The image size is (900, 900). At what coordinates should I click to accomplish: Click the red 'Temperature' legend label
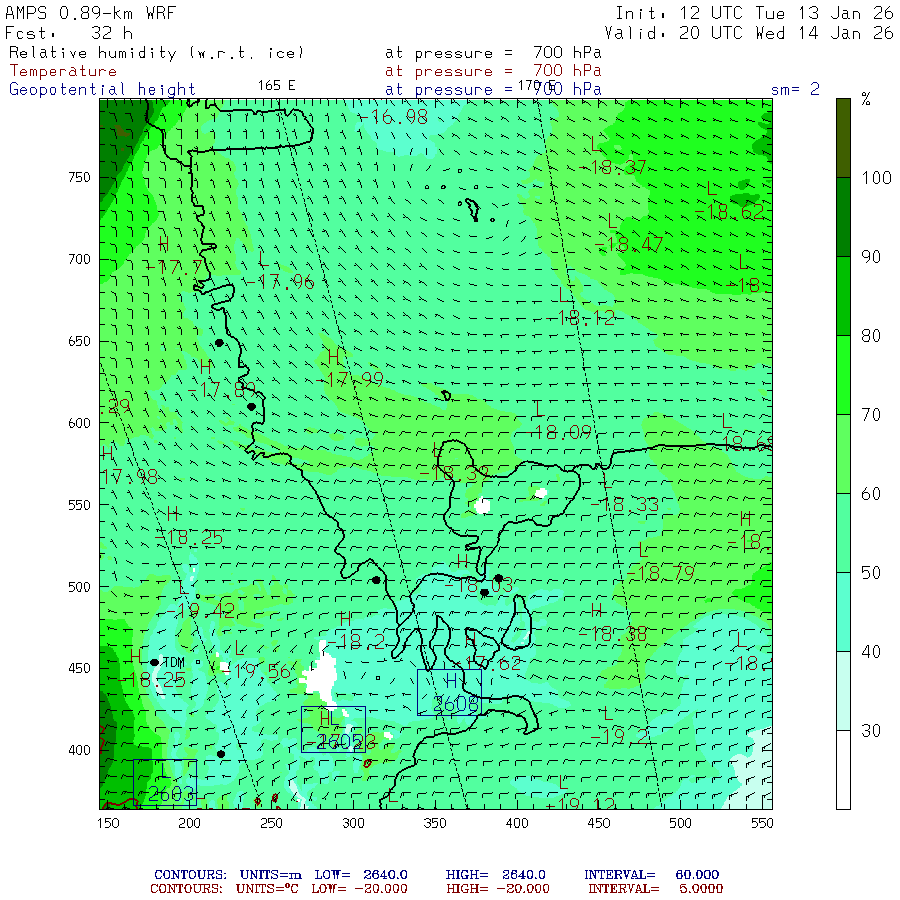click(63, 71)
